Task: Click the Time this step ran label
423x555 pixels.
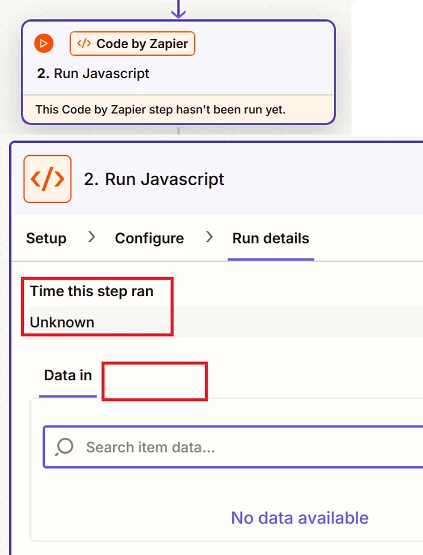Action: click(92, 291)
